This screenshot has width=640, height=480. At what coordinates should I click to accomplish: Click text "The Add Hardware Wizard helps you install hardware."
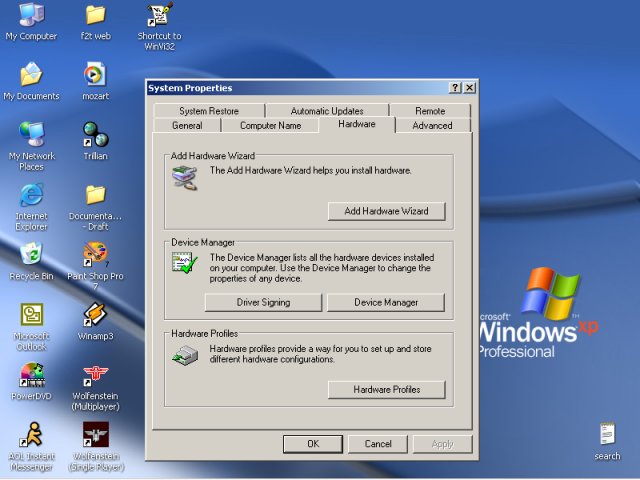[310, 170]
